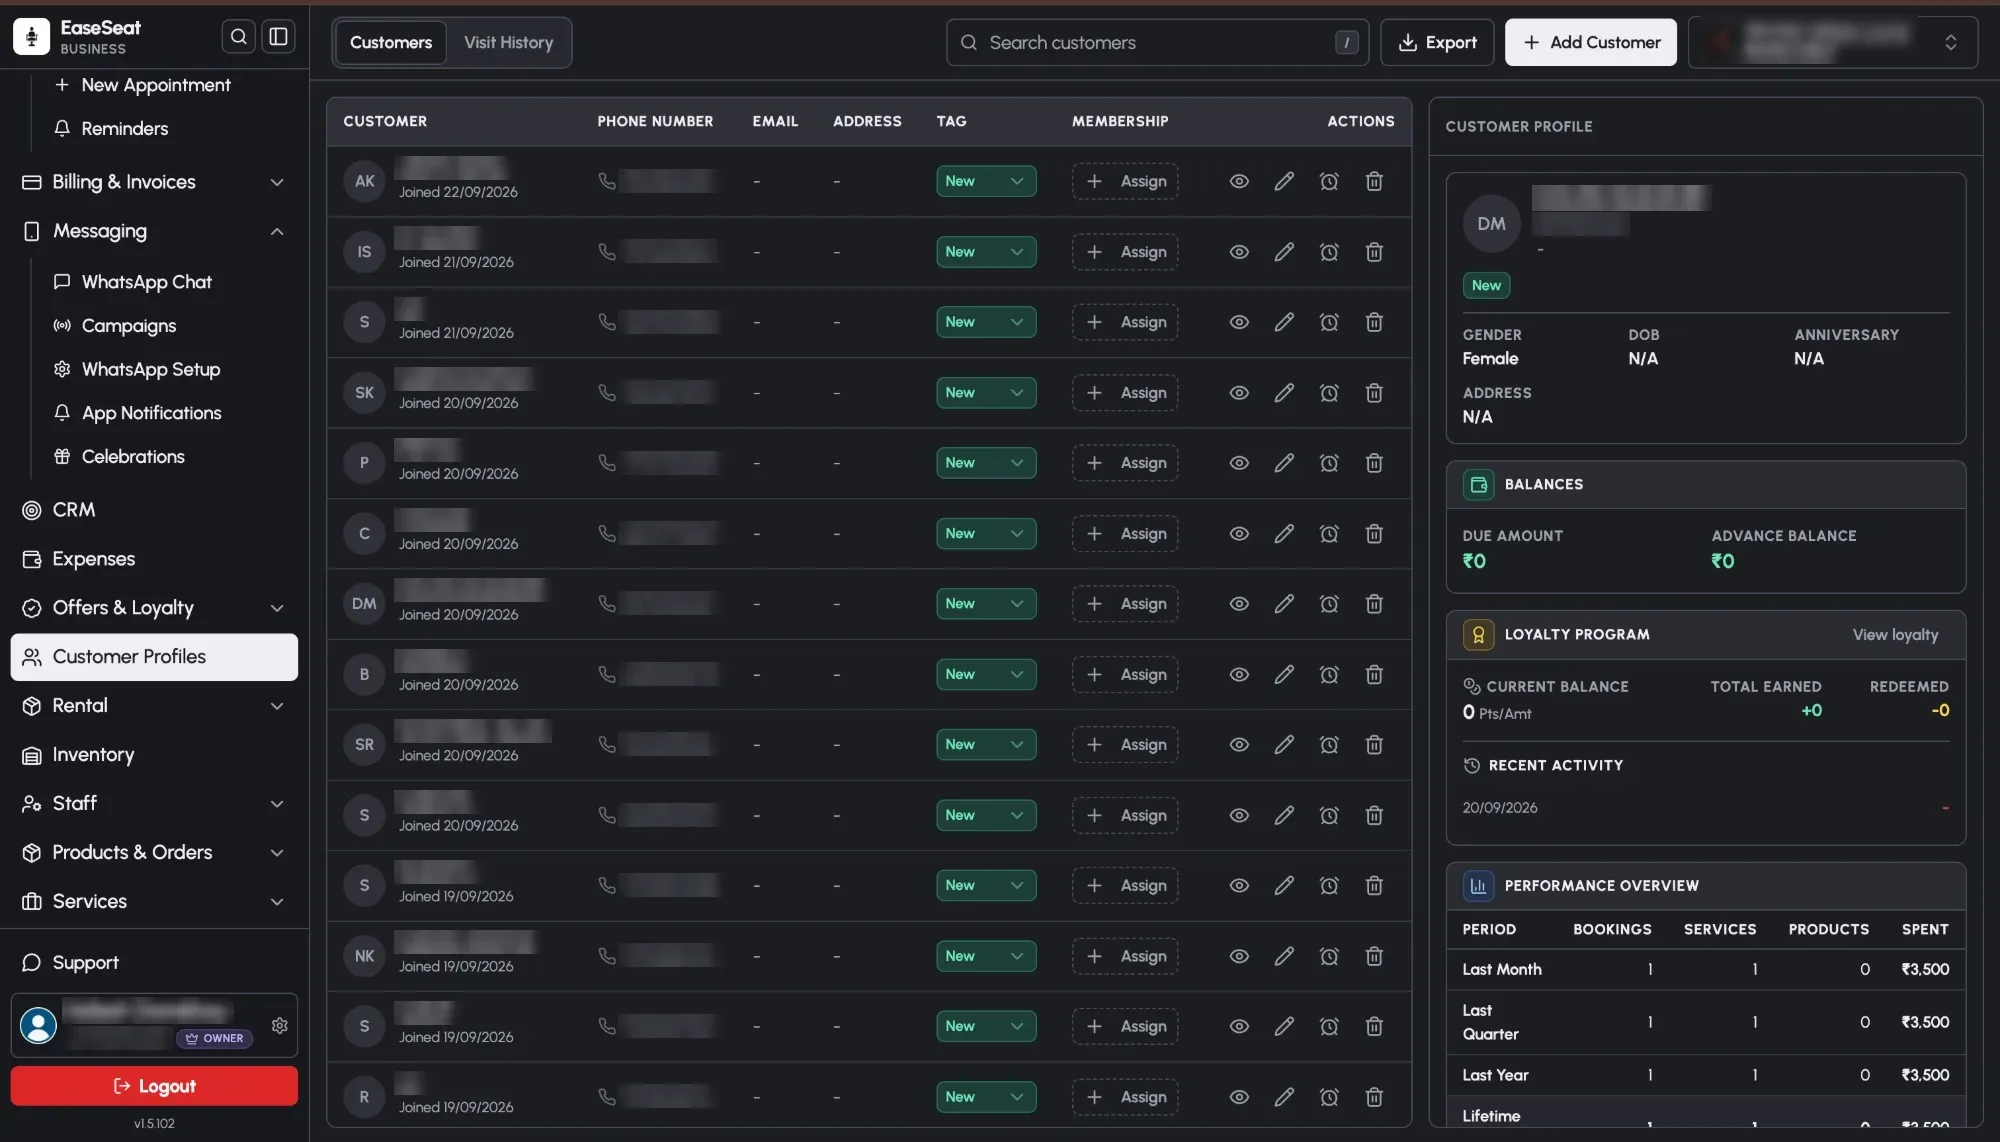
Task: Open the business account switcher dropdown
Action: click(1832, 42)
